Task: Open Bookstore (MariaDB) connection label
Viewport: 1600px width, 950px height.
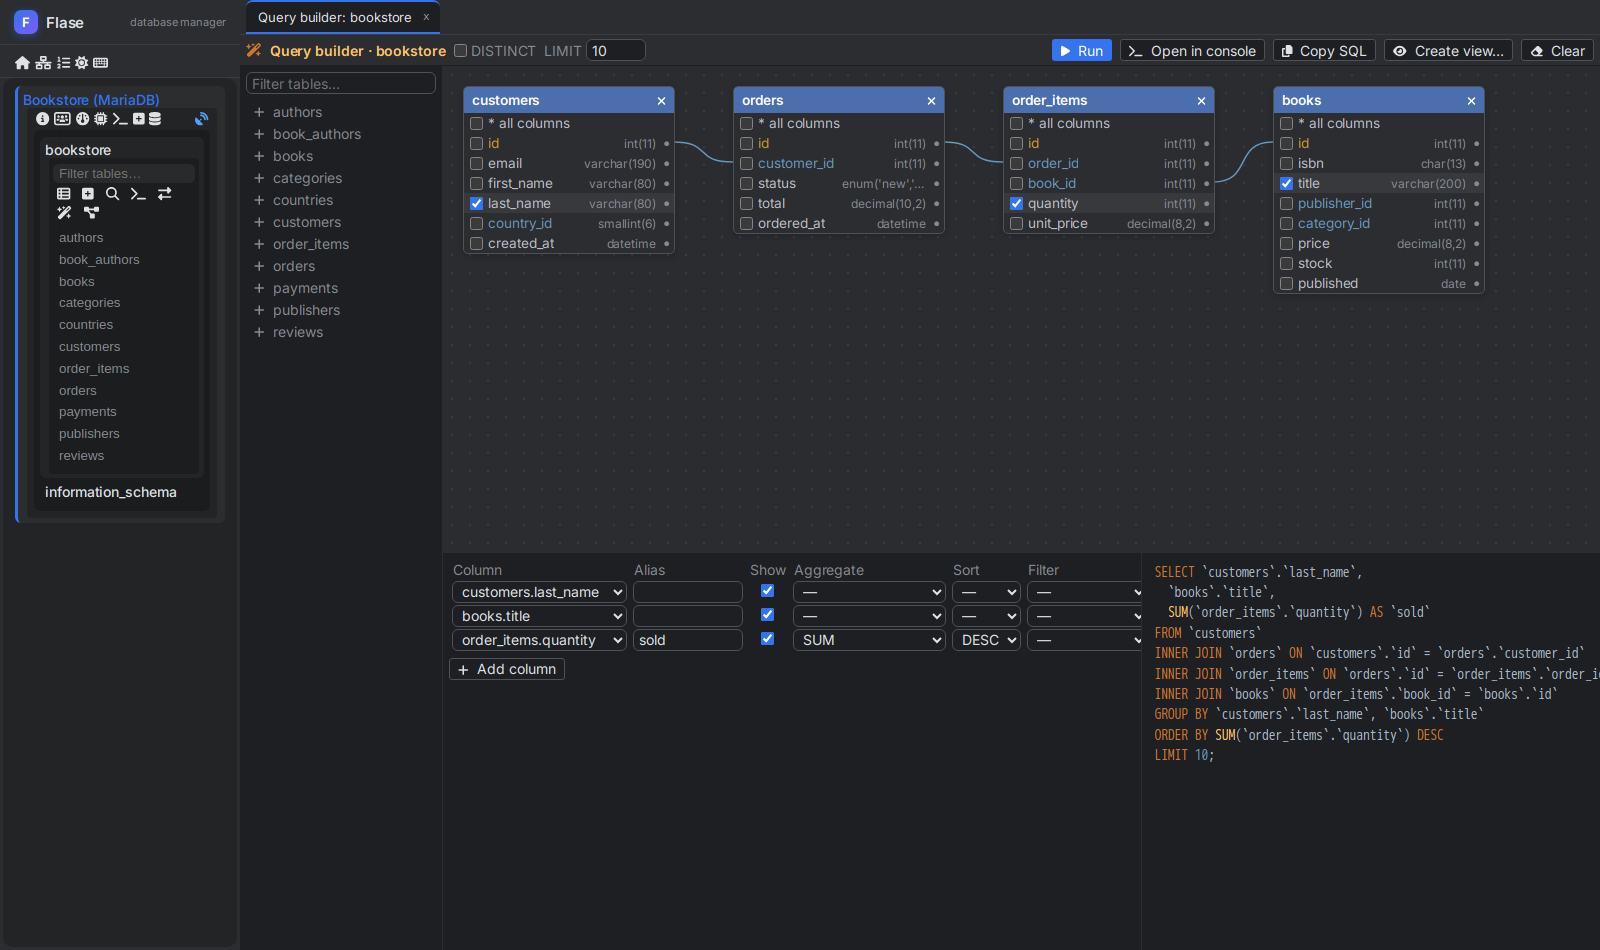Action: point(91,100)
